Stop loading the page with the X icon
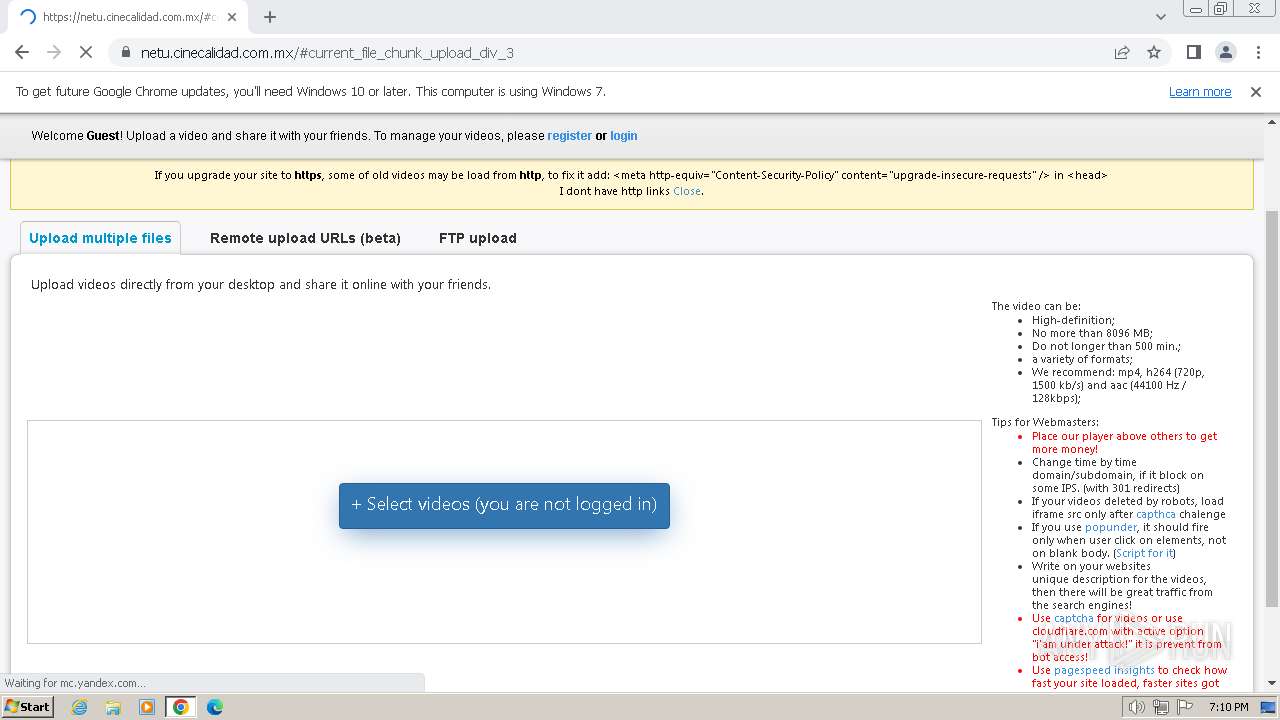The height and width of the screenshot is (720, 1280). 86,52
